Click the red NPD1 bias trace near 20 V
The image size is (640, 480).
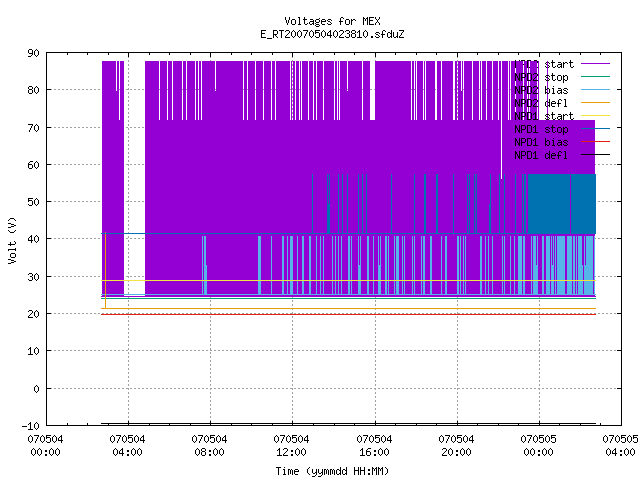(349, 314)
